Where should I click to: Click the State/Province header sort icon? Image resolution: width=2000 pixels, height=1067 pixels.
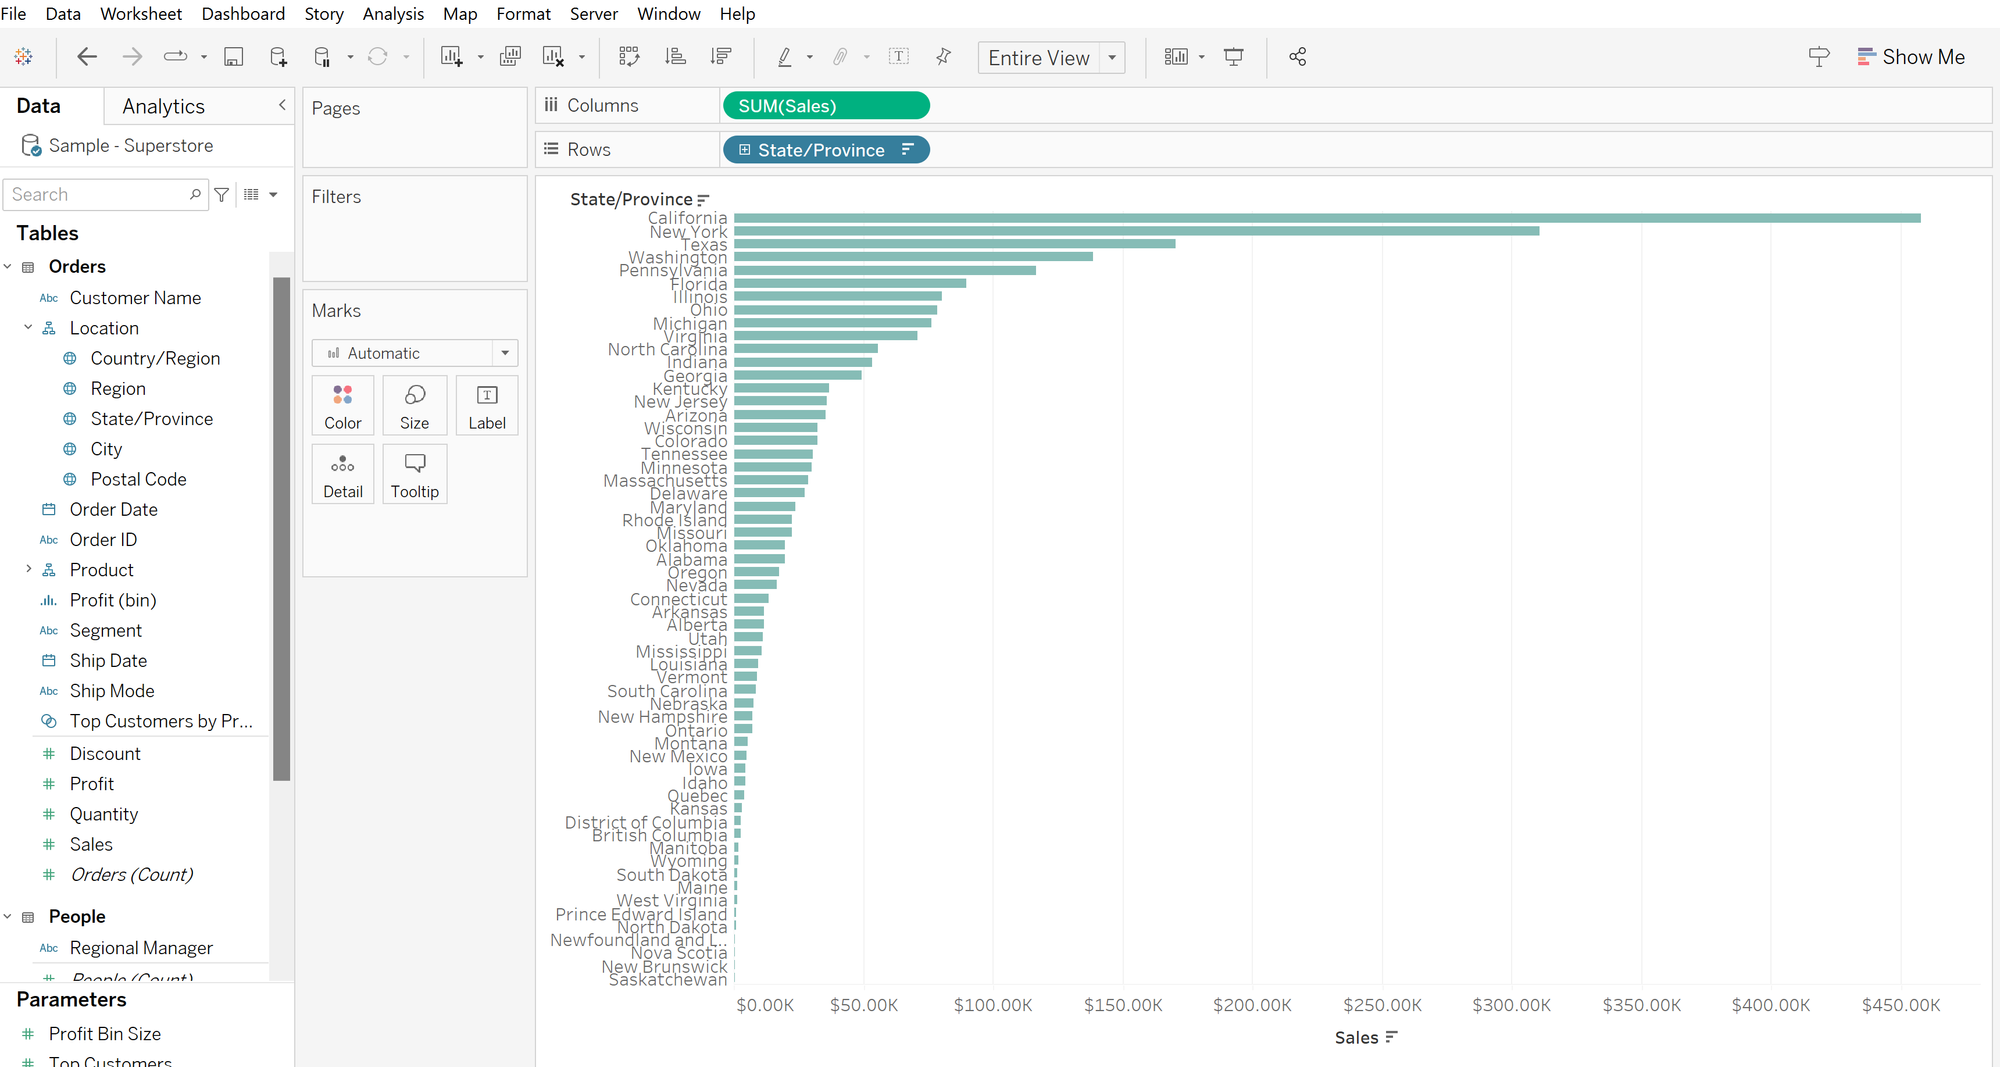703,200
